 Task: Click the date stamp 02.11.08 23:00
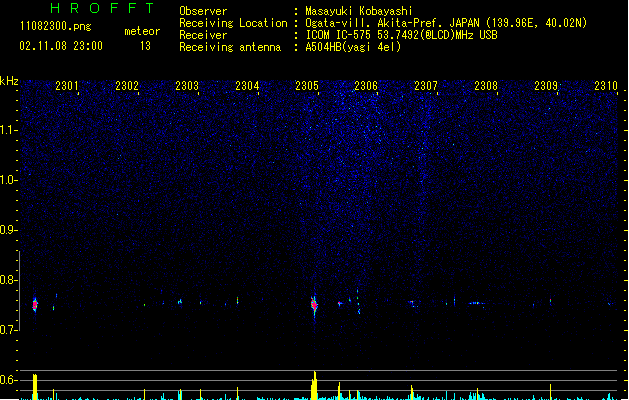tap(61, 46)
